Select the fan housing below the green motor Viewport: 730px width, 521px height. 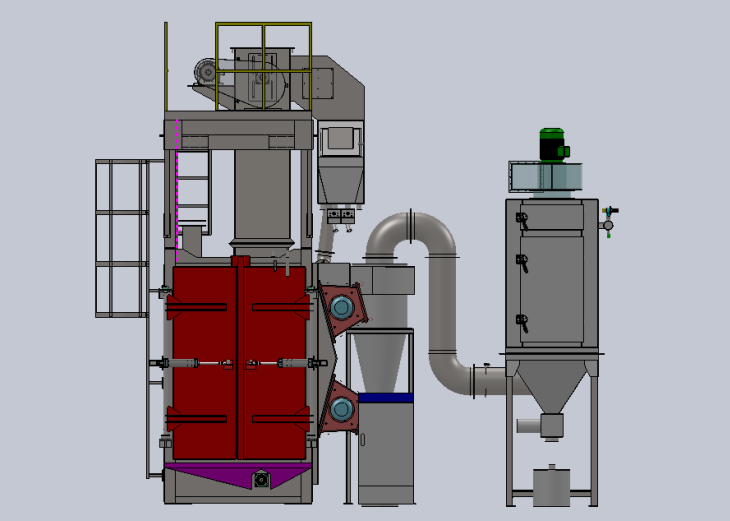546,176
